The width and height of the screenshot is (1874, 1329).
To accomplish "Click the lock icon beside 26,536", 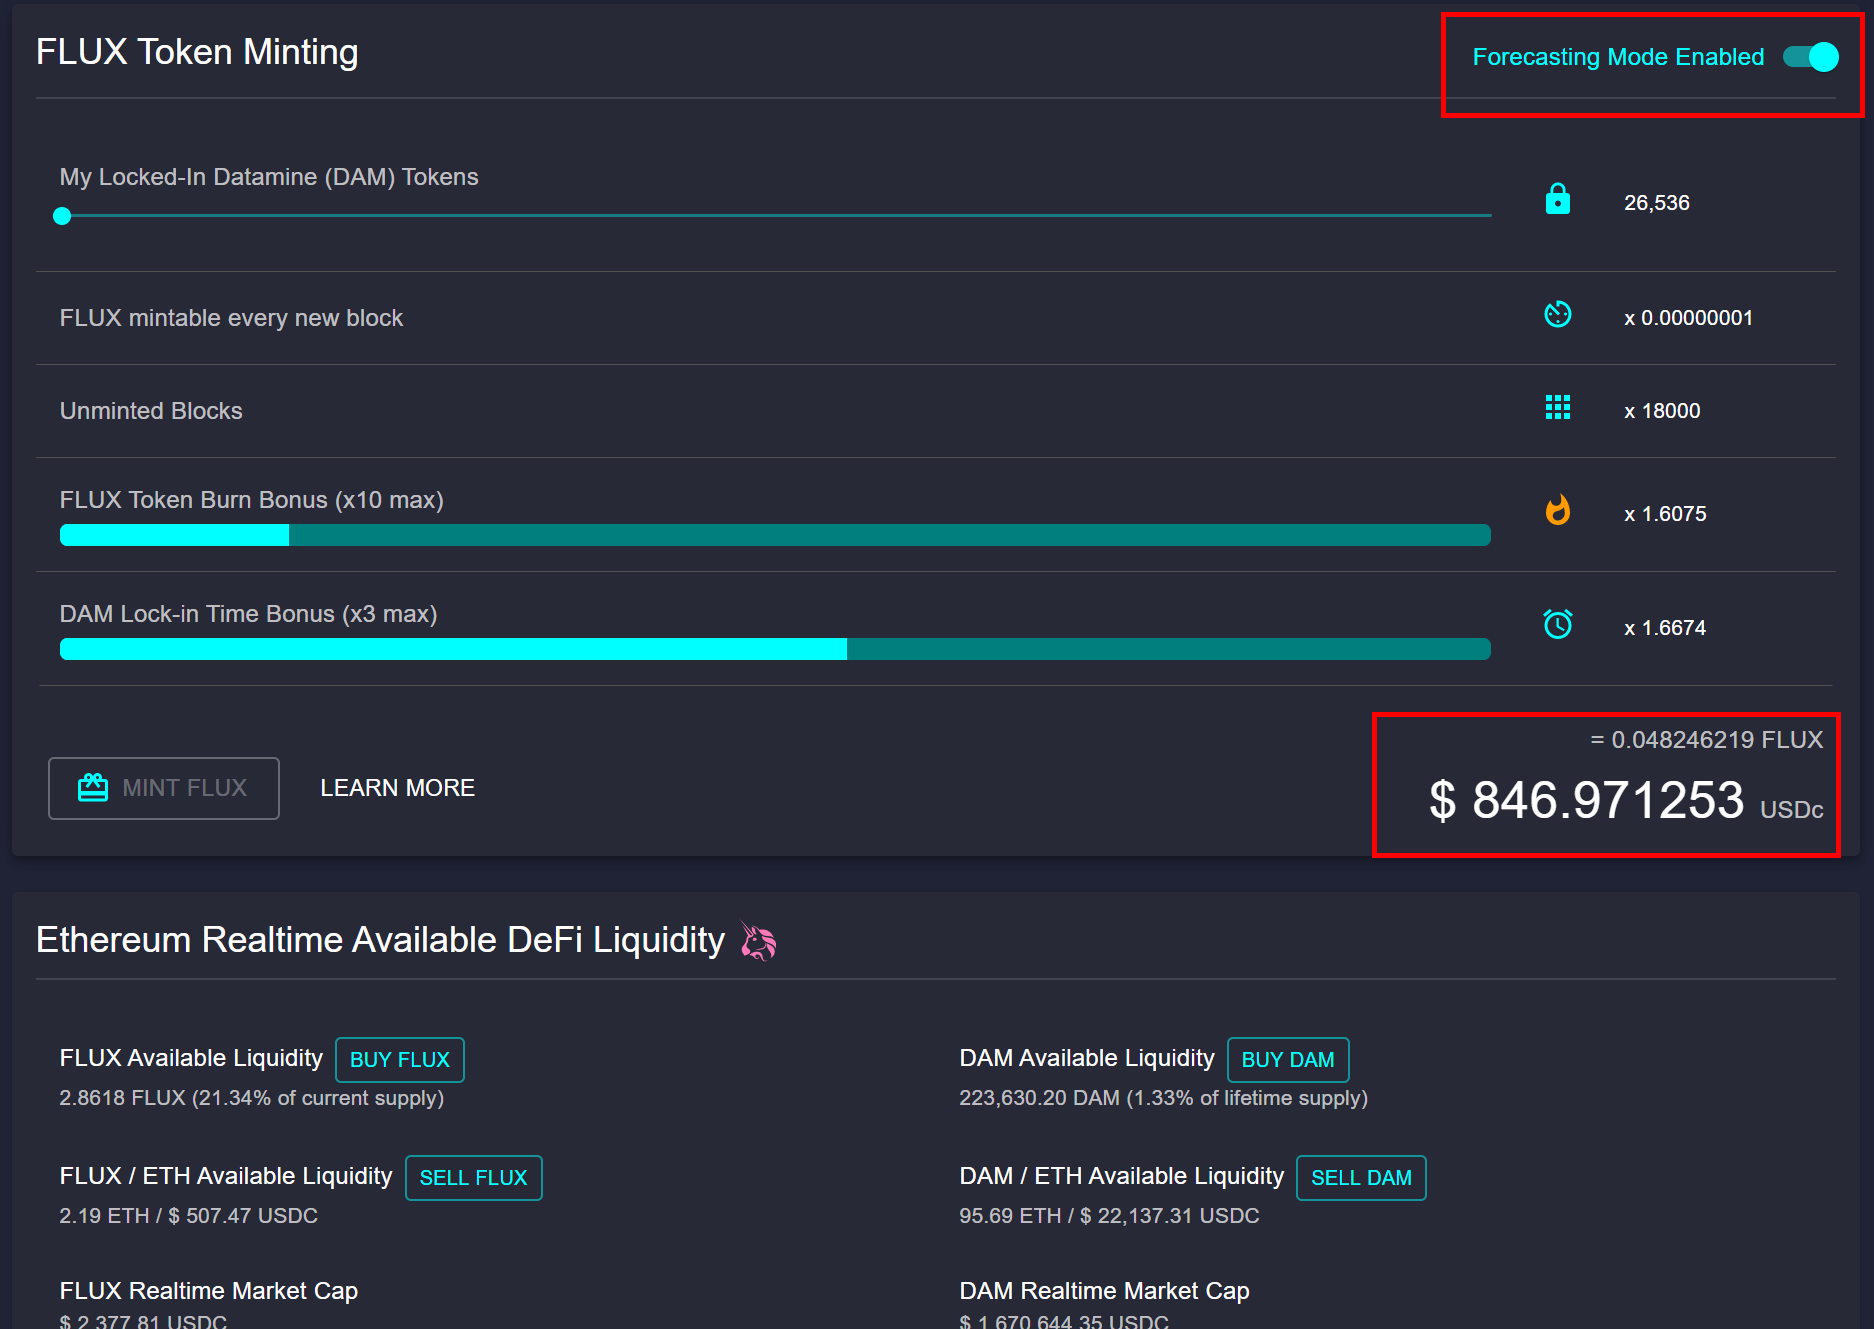I will tap(1558, 199).
